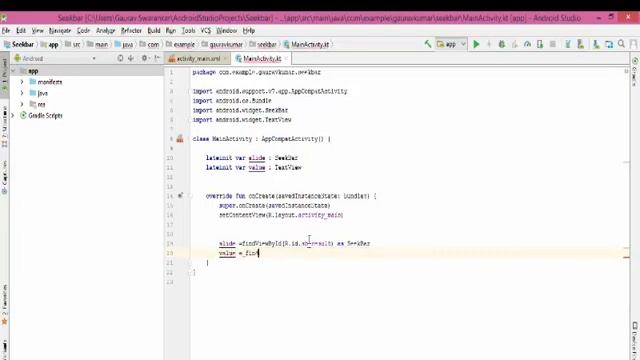Click the Make Project hammer icon
The image size is (640, 360).
click(x=428, y=44)
